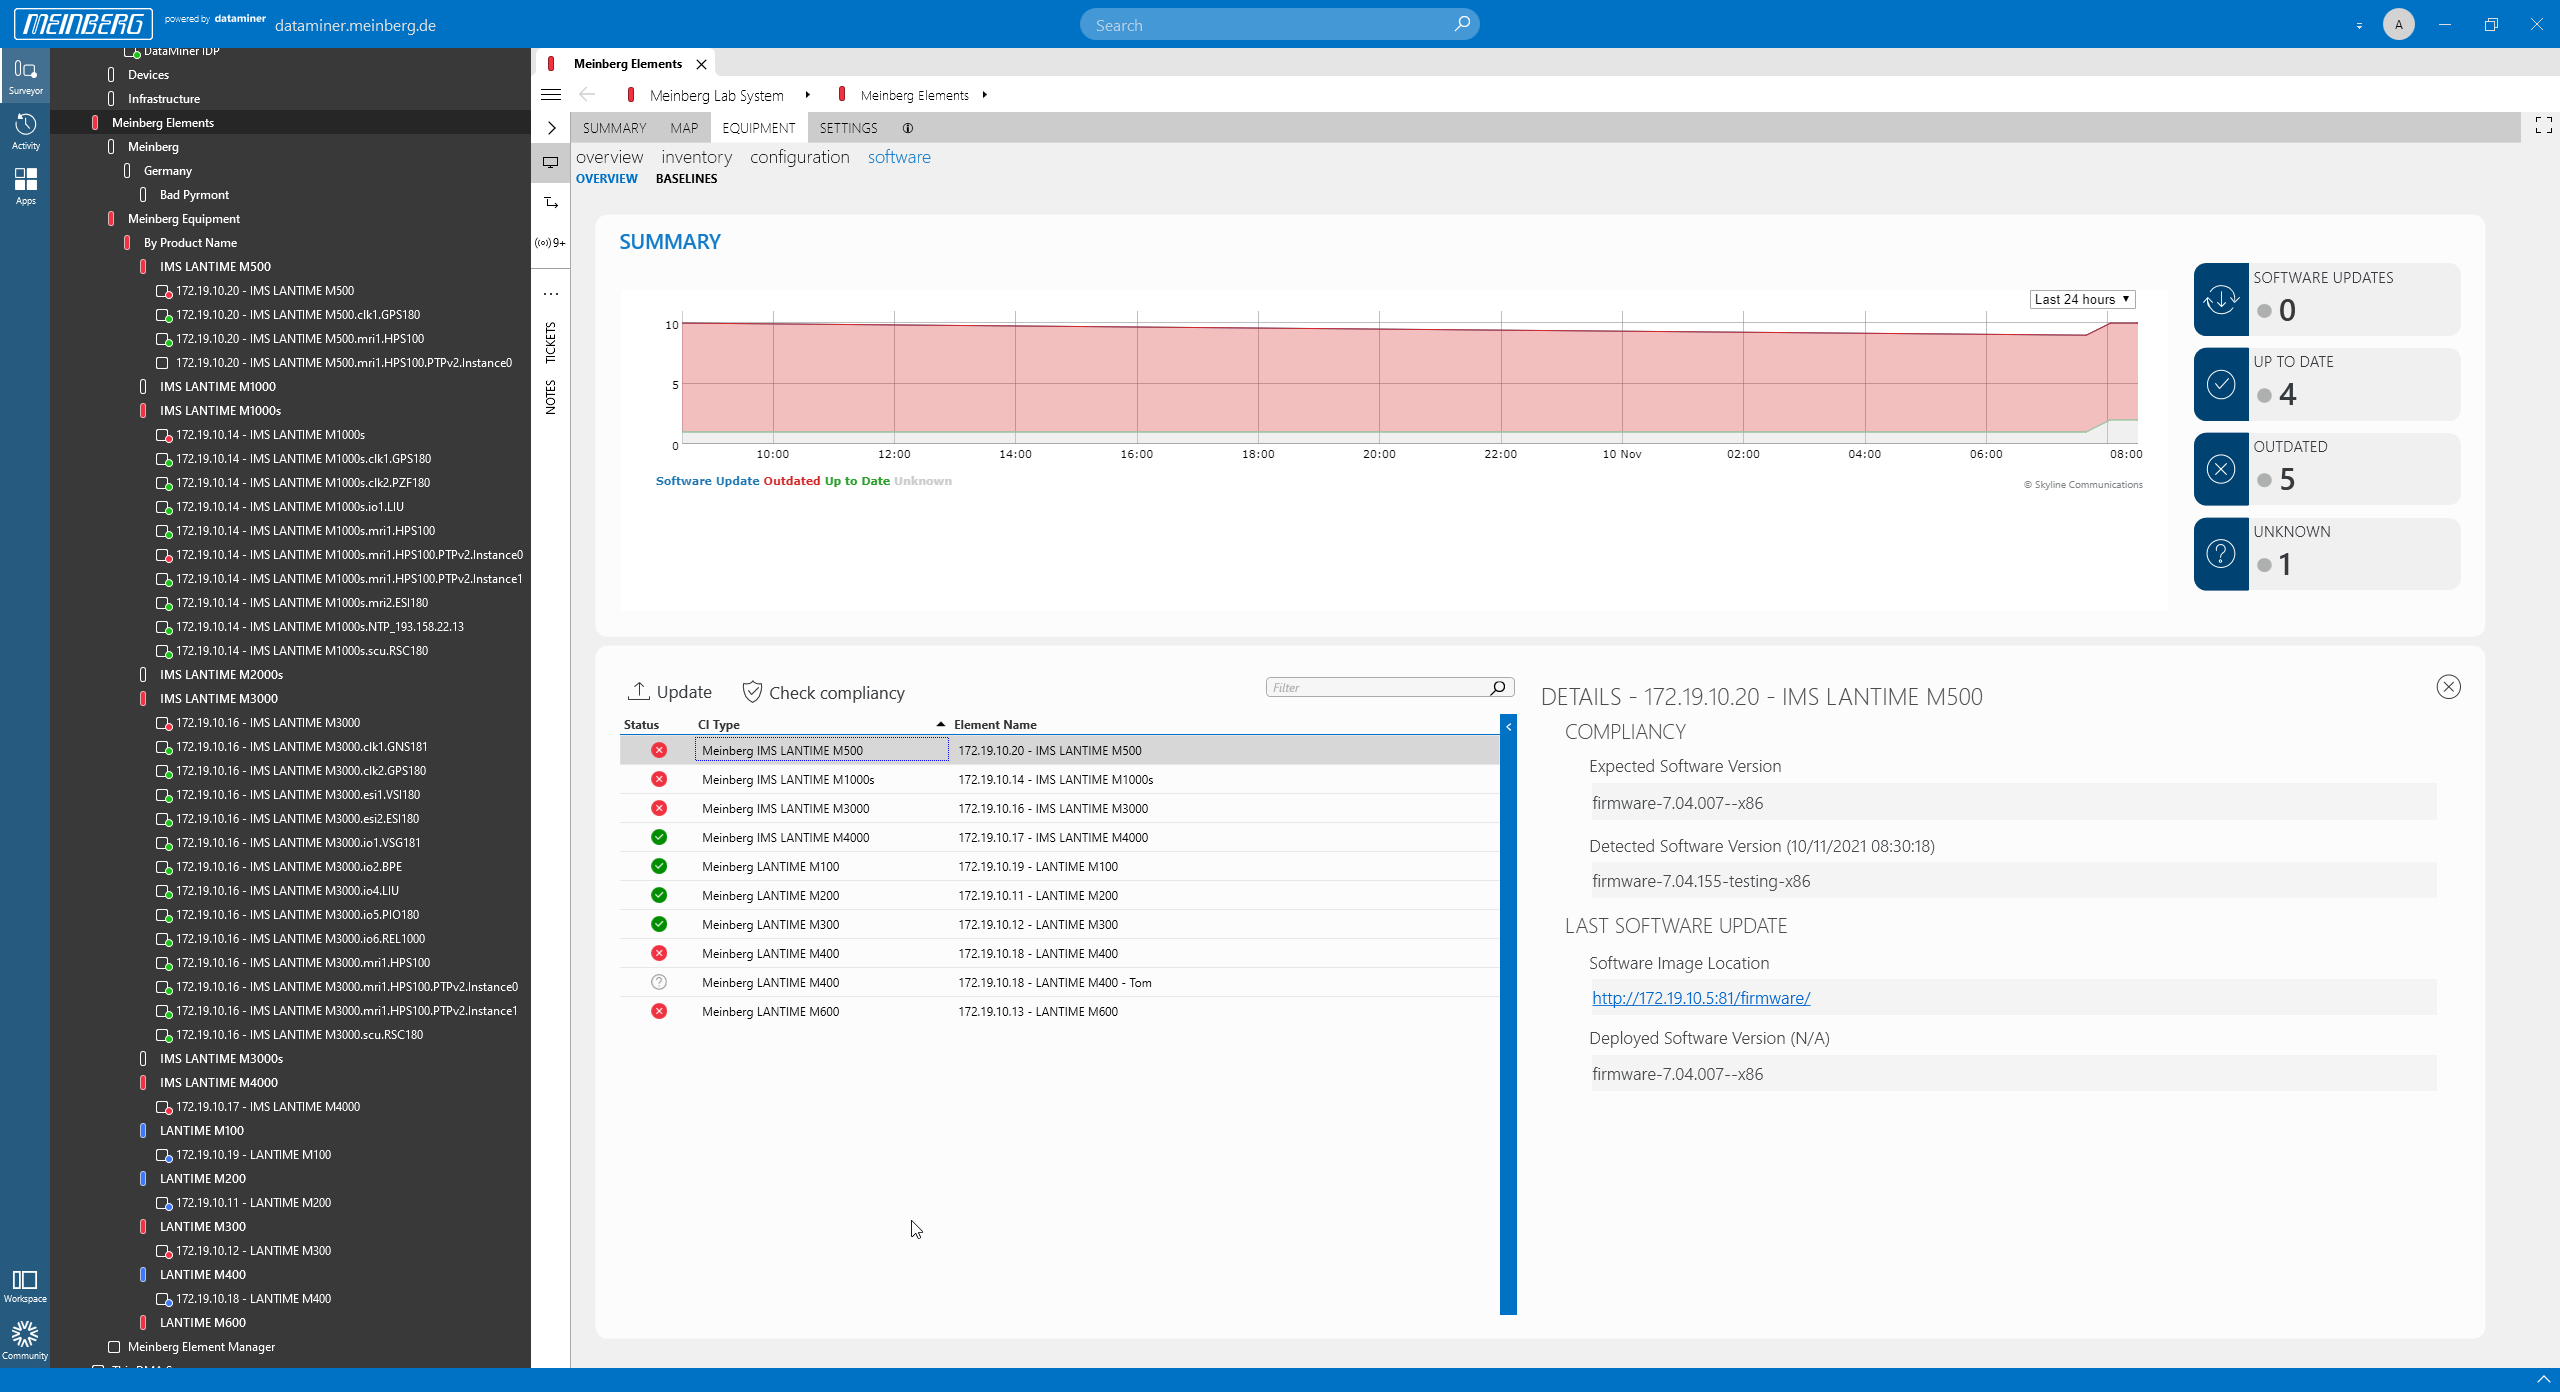This screenshot has width=2560, height=1392.
Task: Sort by the Status column header
Action: point(641,725)
